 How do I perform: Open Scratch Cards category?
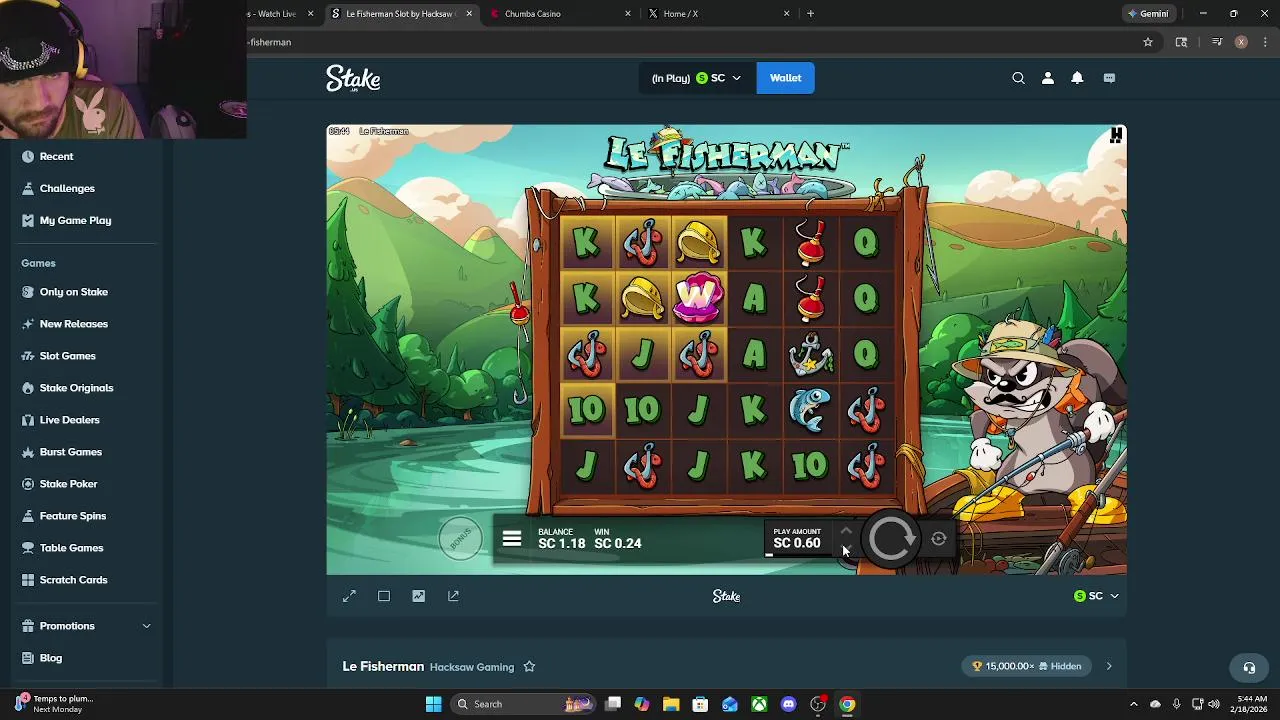[73, 580]
